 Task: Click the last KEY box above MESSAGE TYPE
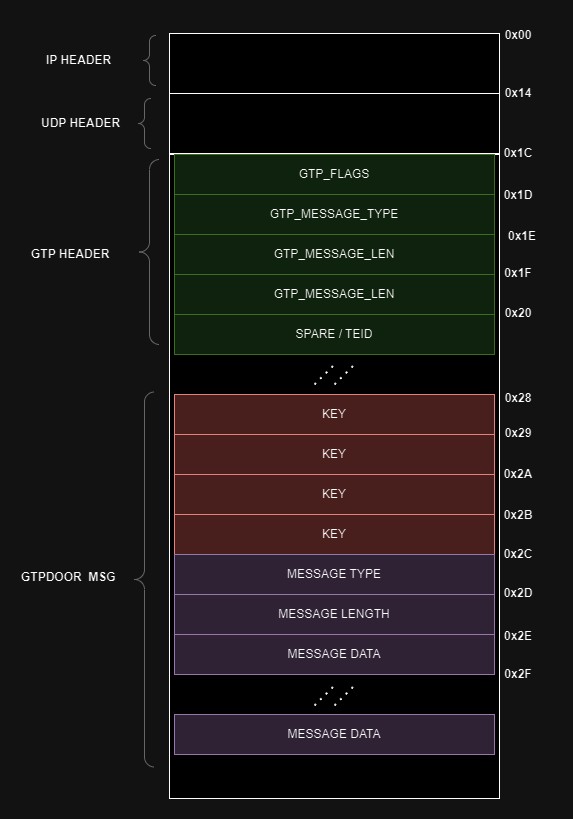(334, 534)
